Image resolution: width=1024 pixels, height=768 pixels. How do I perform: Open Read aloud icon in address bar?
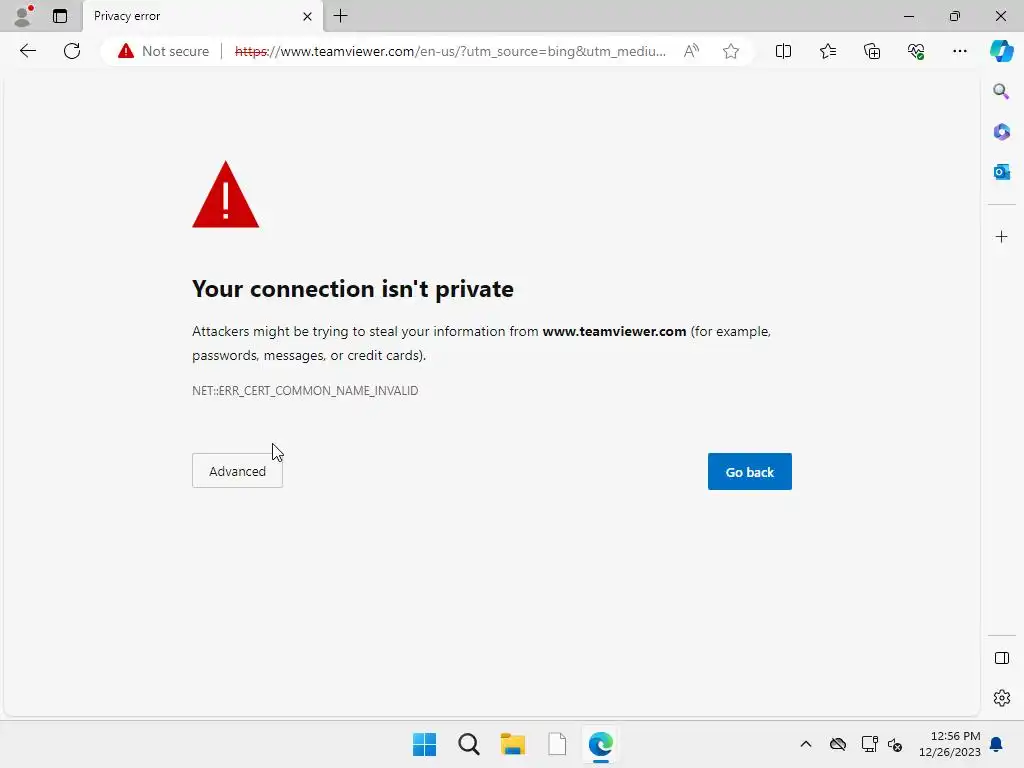point(691,51)
